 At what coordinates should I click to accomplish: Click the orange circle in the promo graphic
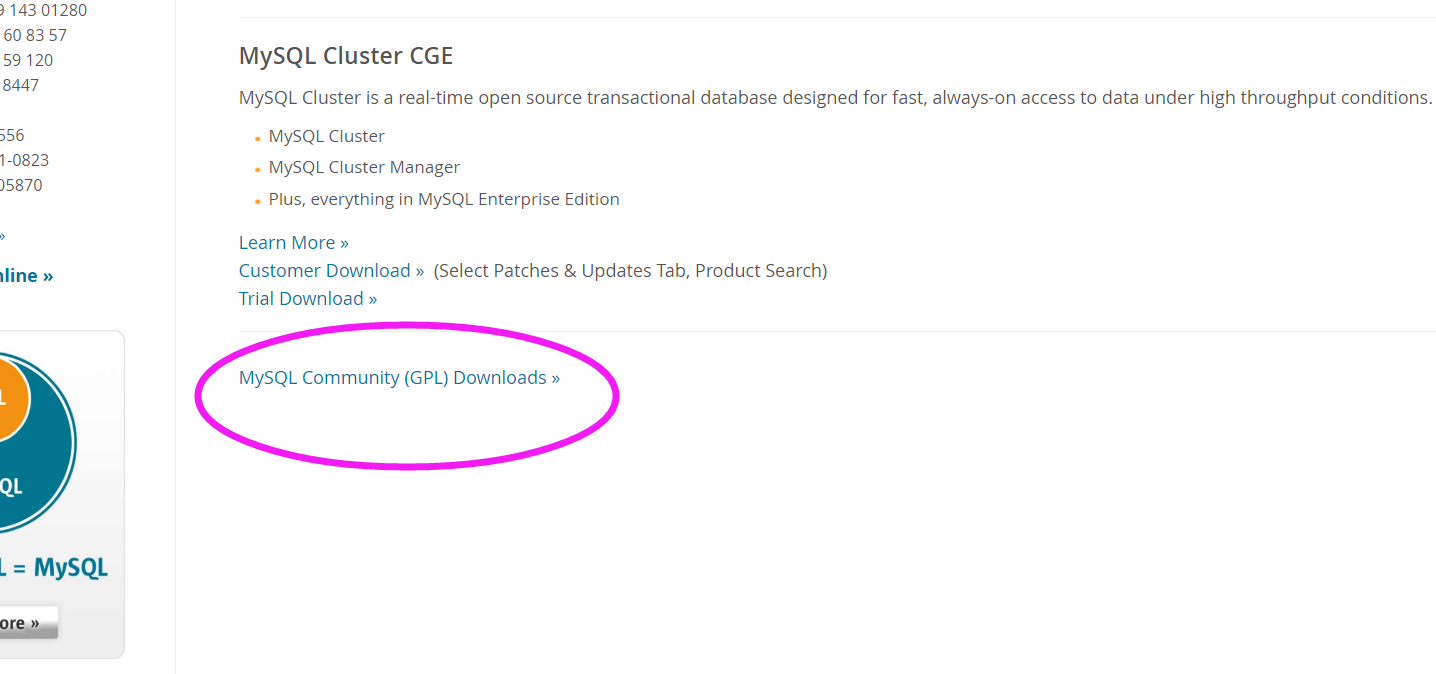[8, 400]
